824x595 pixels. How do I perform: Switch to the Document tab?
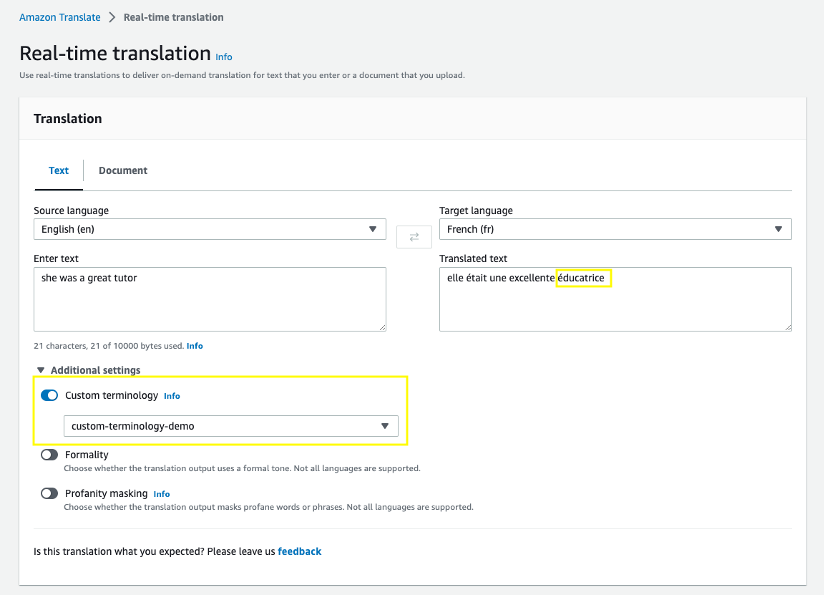pyautogui.click(x=123, y=171)
